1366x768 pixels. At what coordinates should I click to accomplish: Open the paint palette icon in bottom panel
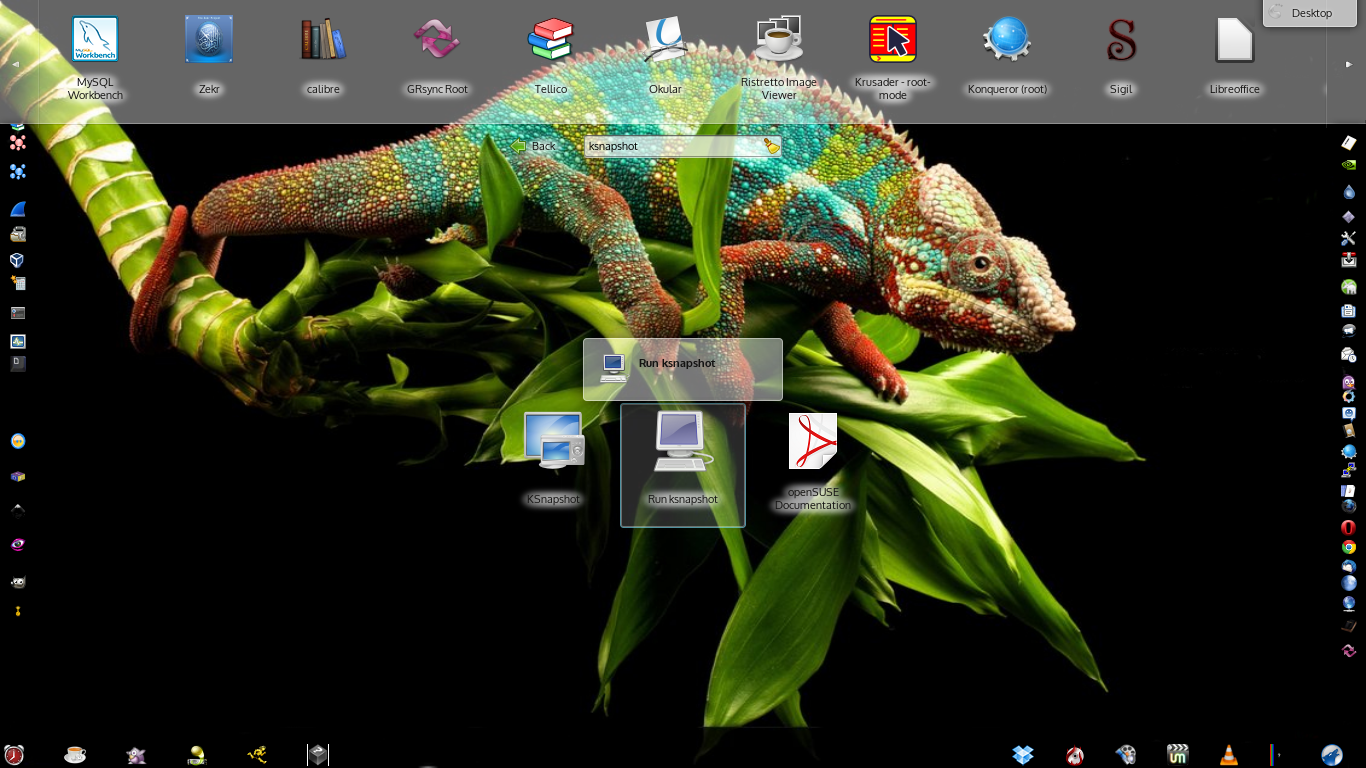pyautogui.click(x=1126, y=755)
